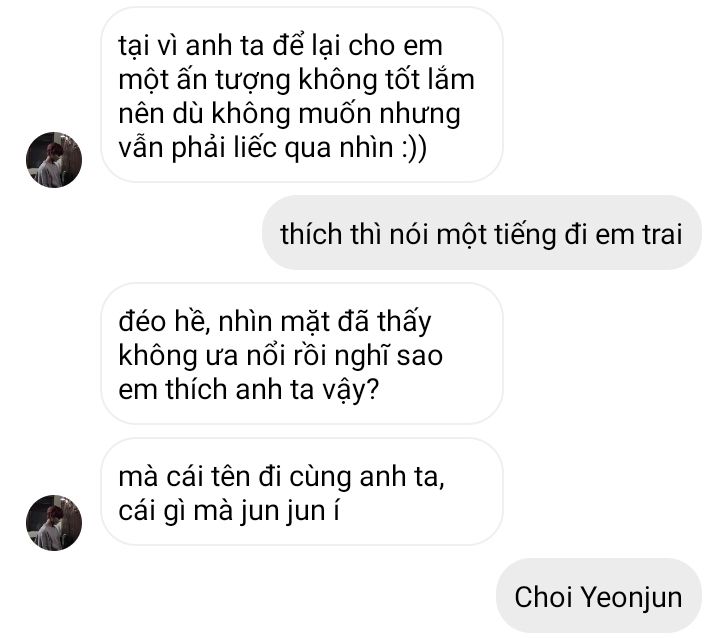720x638 pixels.
Task: Click the ':))' emoticon text
Action: [x=414, y=148]
